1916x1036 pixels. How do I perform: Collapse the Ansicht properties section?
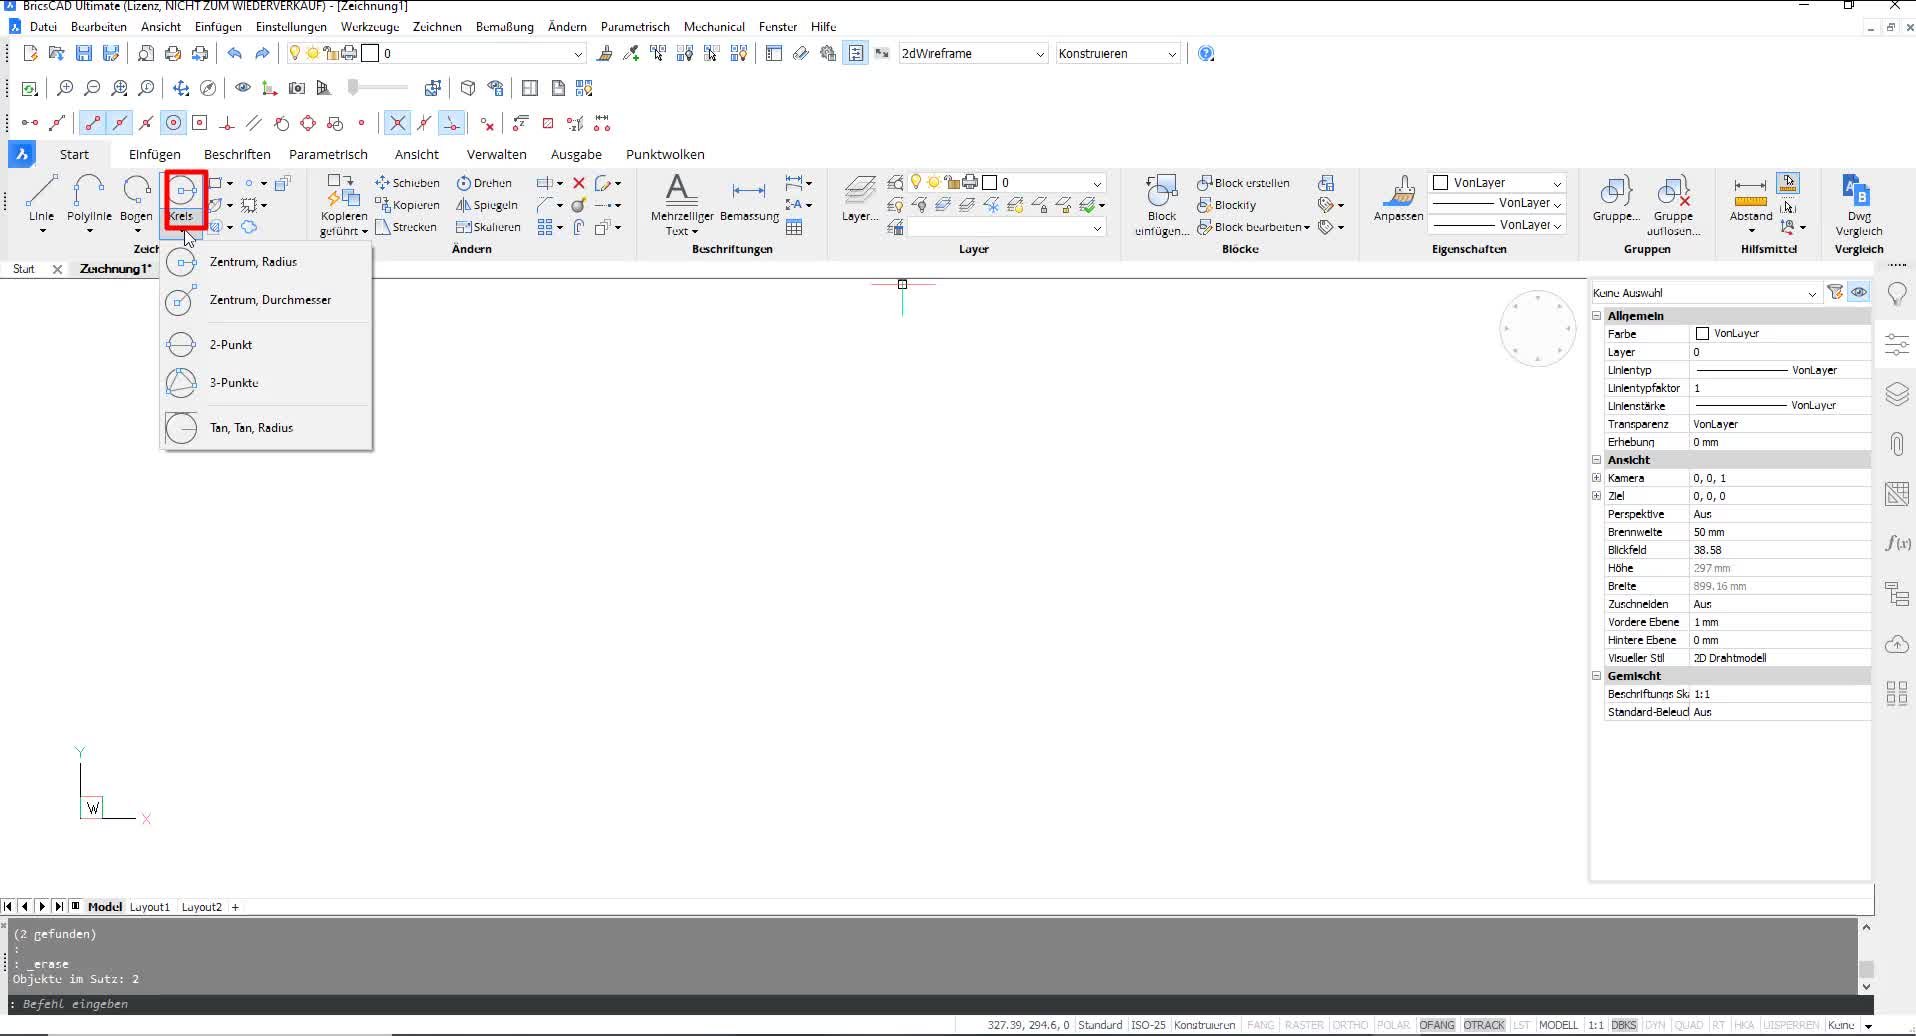[x=1597, y=460]
